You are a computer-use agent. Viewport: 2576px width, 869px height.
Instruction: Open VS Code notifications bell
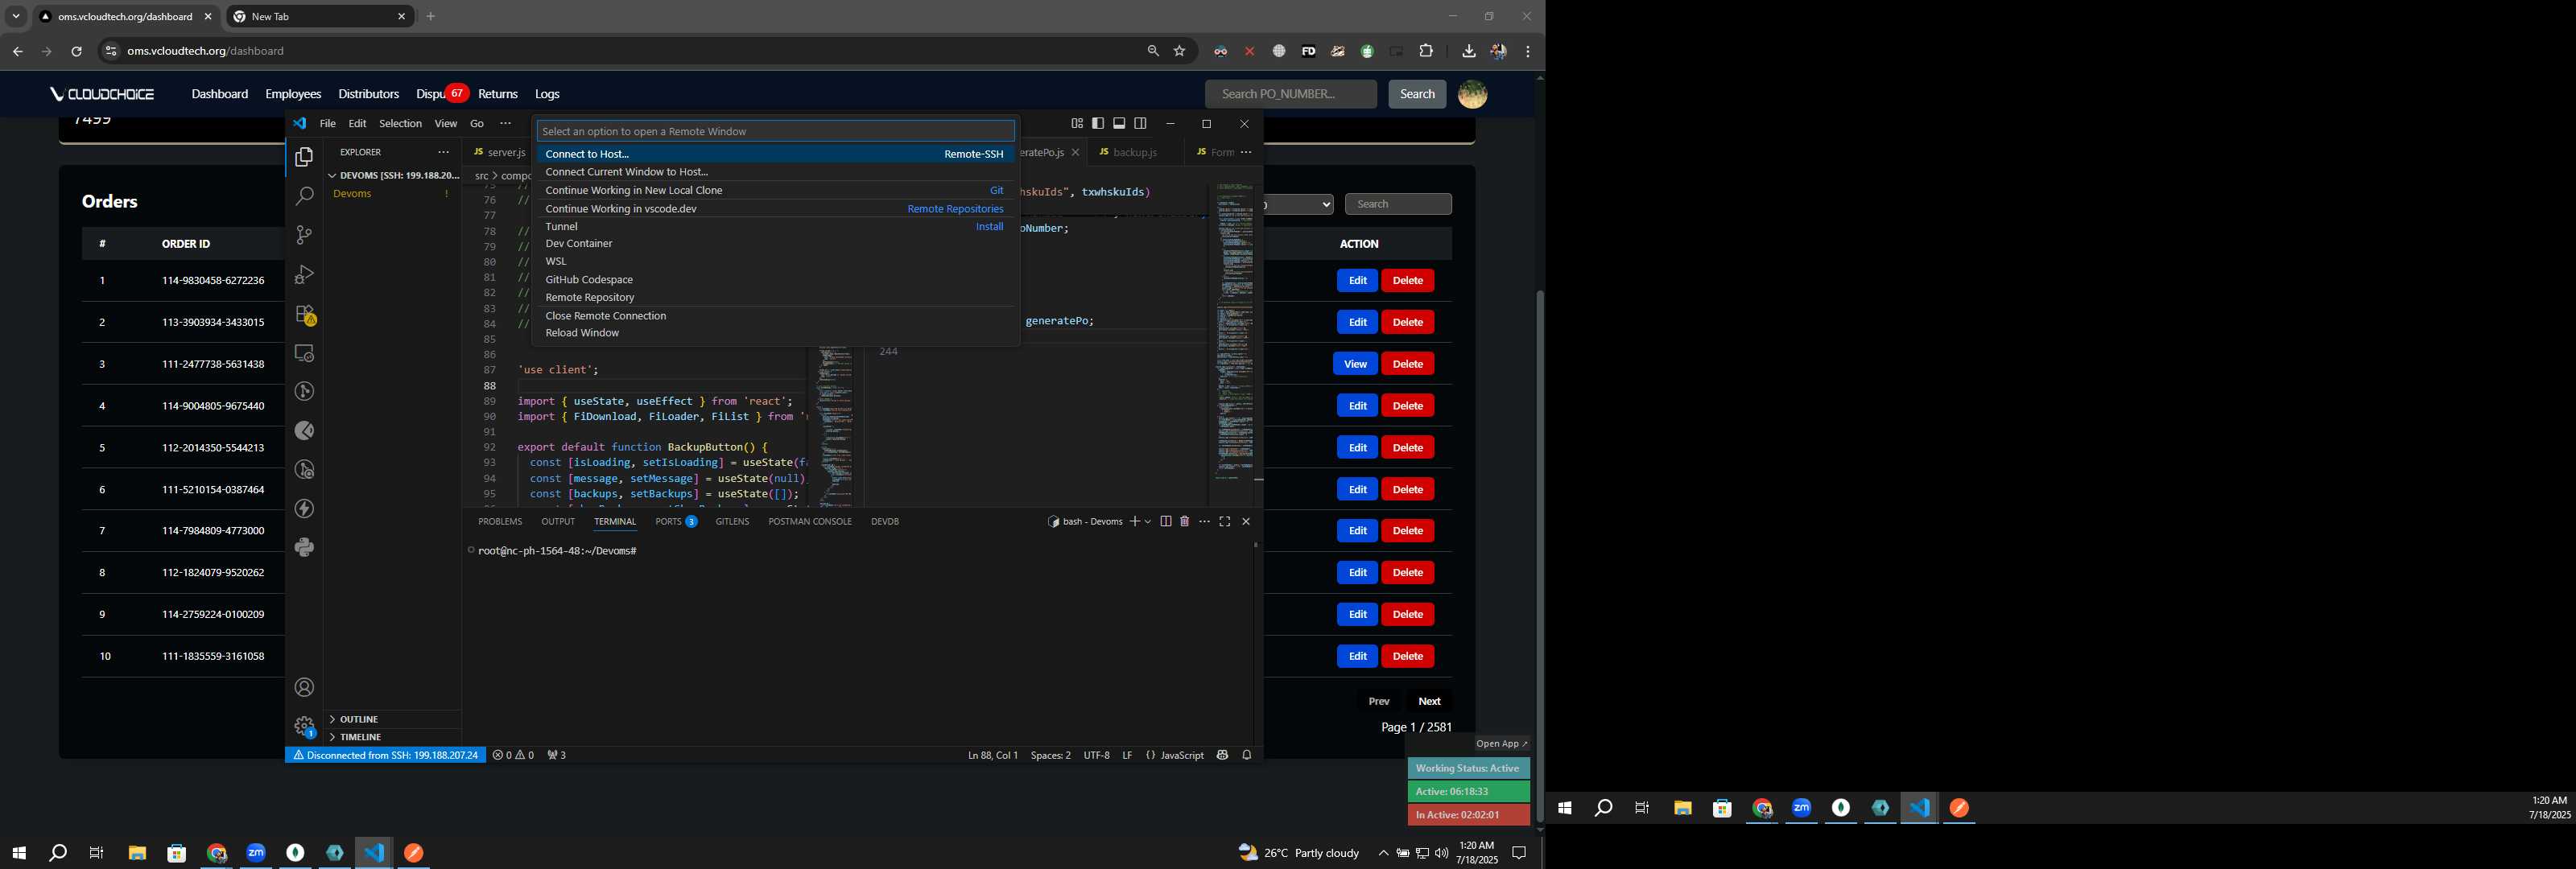click(1246, 755)
